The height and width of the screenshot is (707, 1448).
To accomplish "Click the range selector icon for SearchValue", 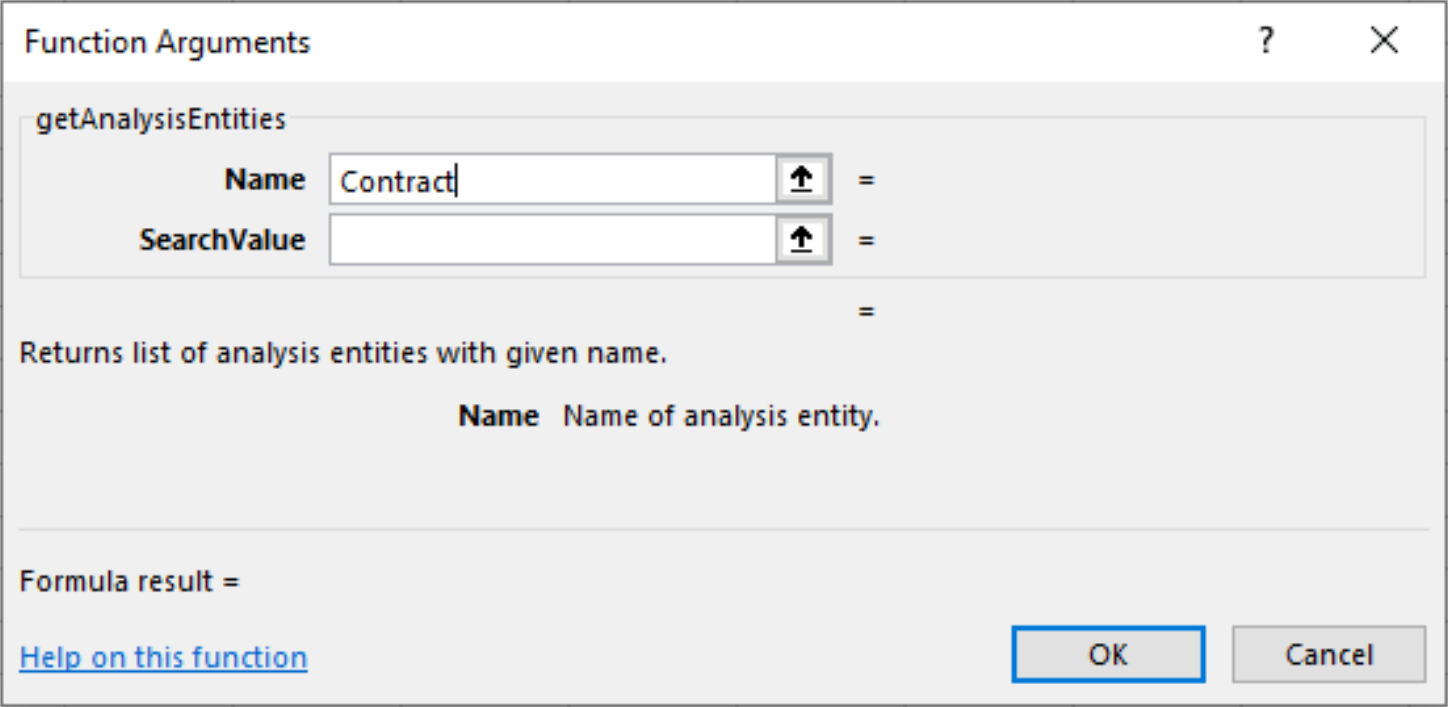I will 803,240.
